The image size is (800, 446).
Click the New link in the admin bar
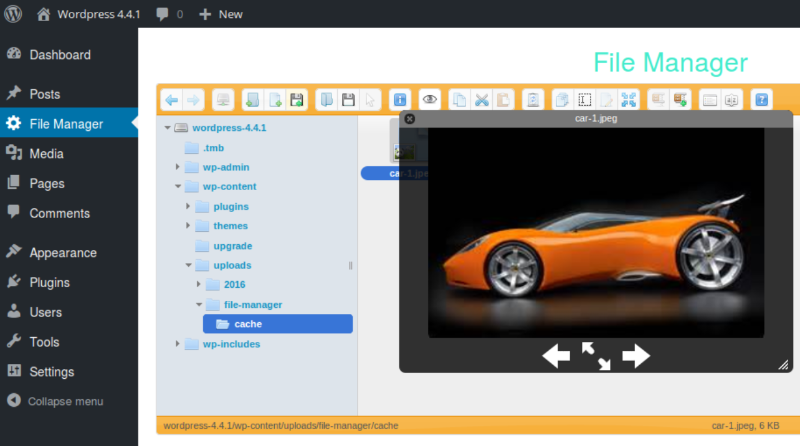(x=221, y=14)
